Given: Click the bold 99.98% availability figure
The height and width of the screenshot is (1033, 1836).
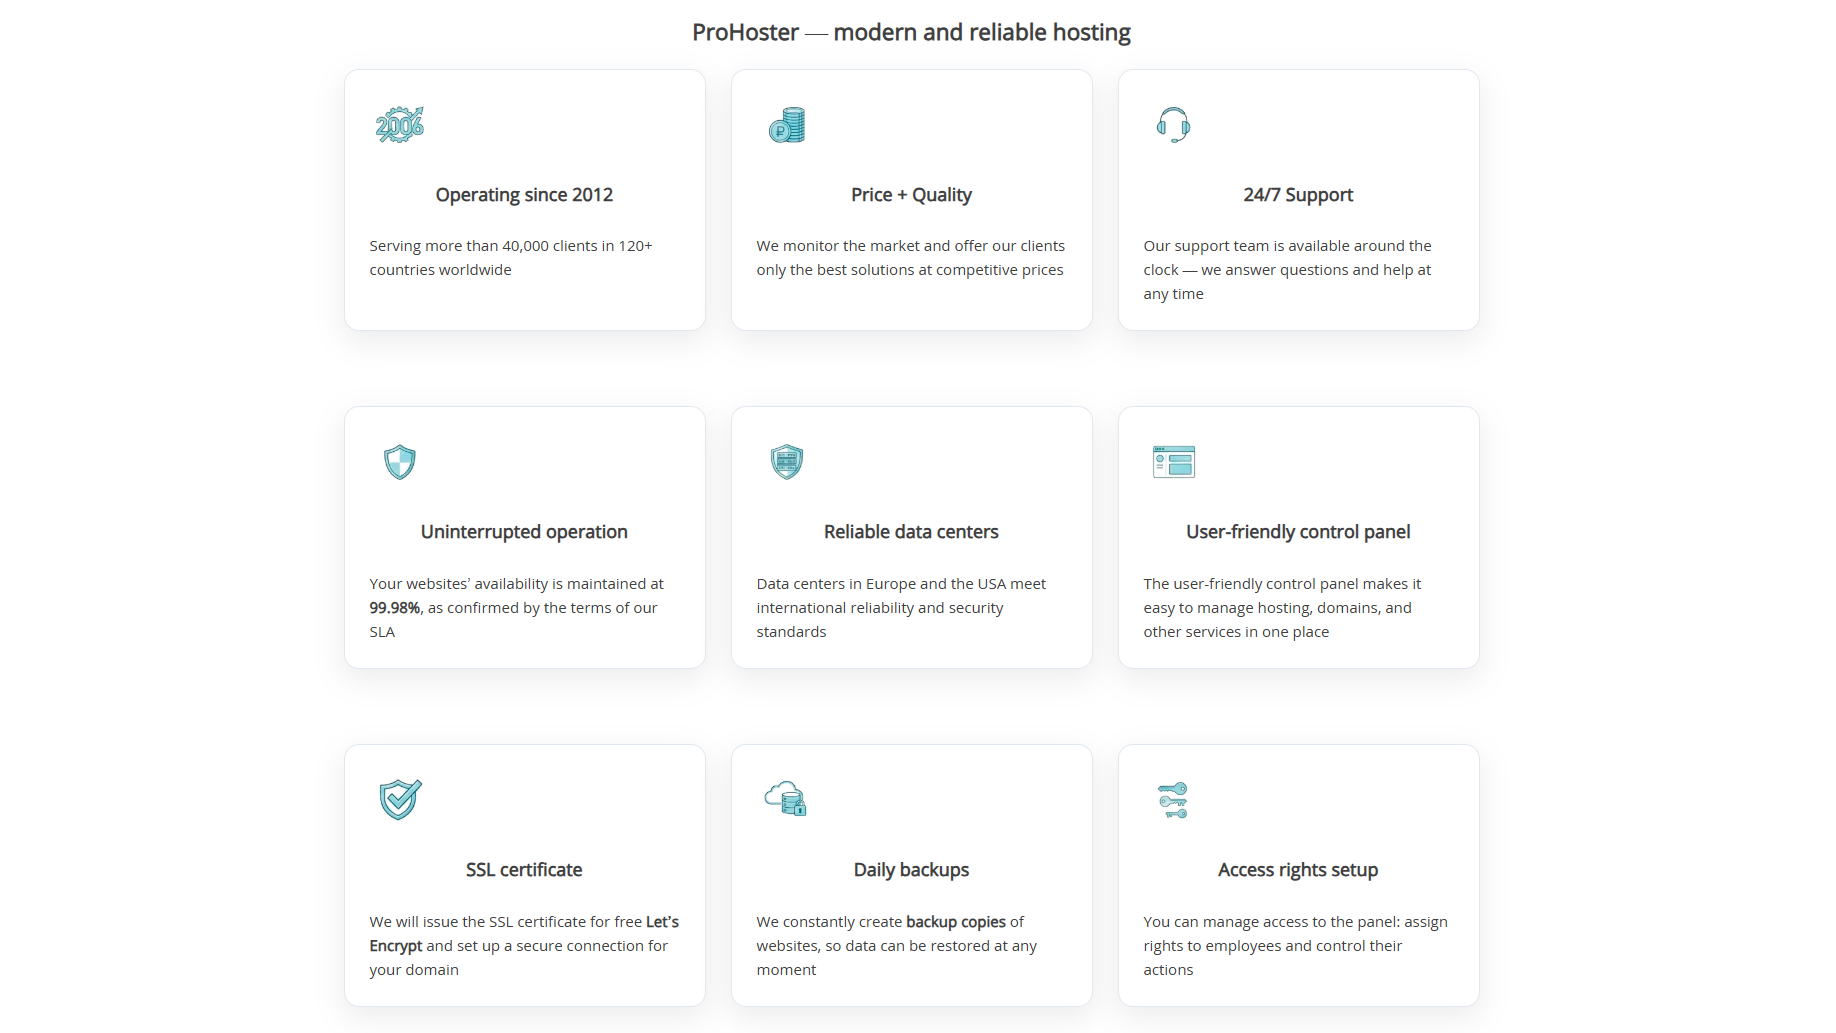Looking at the screenshot, I should coord(394,608).
